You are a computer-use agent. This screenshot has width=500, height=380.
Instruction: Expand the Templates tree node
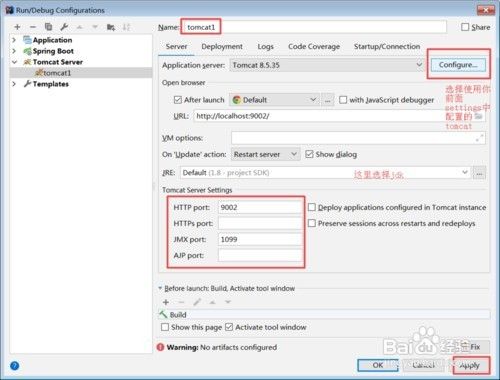(14, 84)
